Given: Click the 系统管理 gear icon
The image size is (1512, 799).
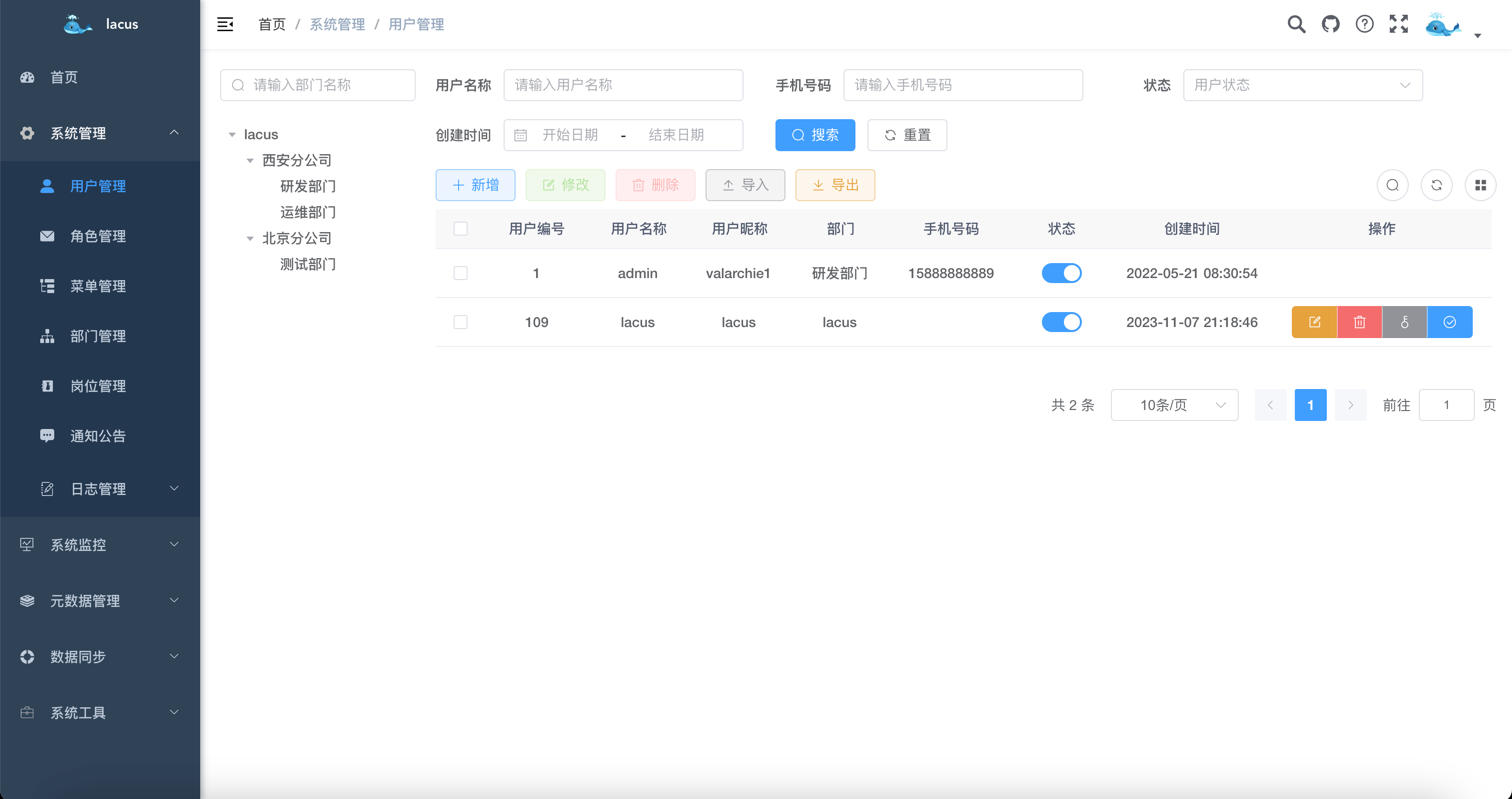Looking at the screenshot, I should 27,133.
